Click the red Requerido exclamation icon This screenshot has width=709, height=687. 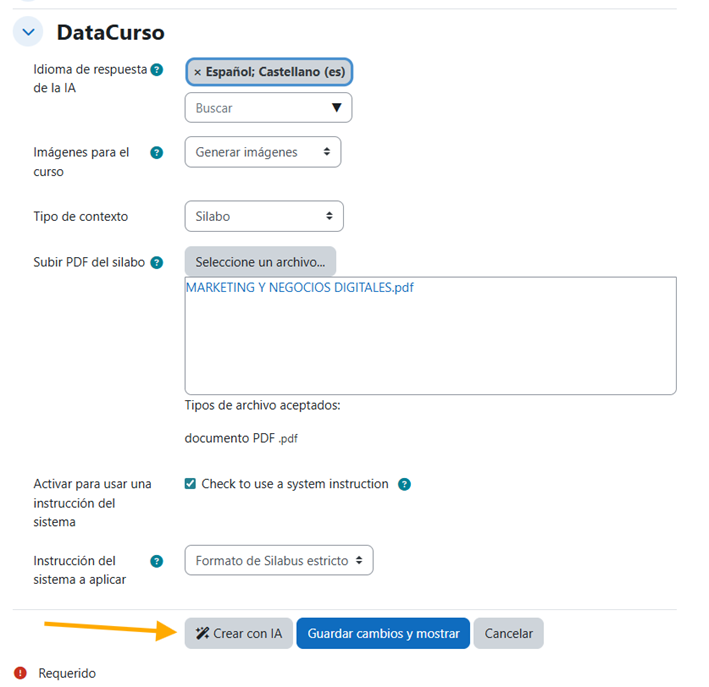coord(20,673)
